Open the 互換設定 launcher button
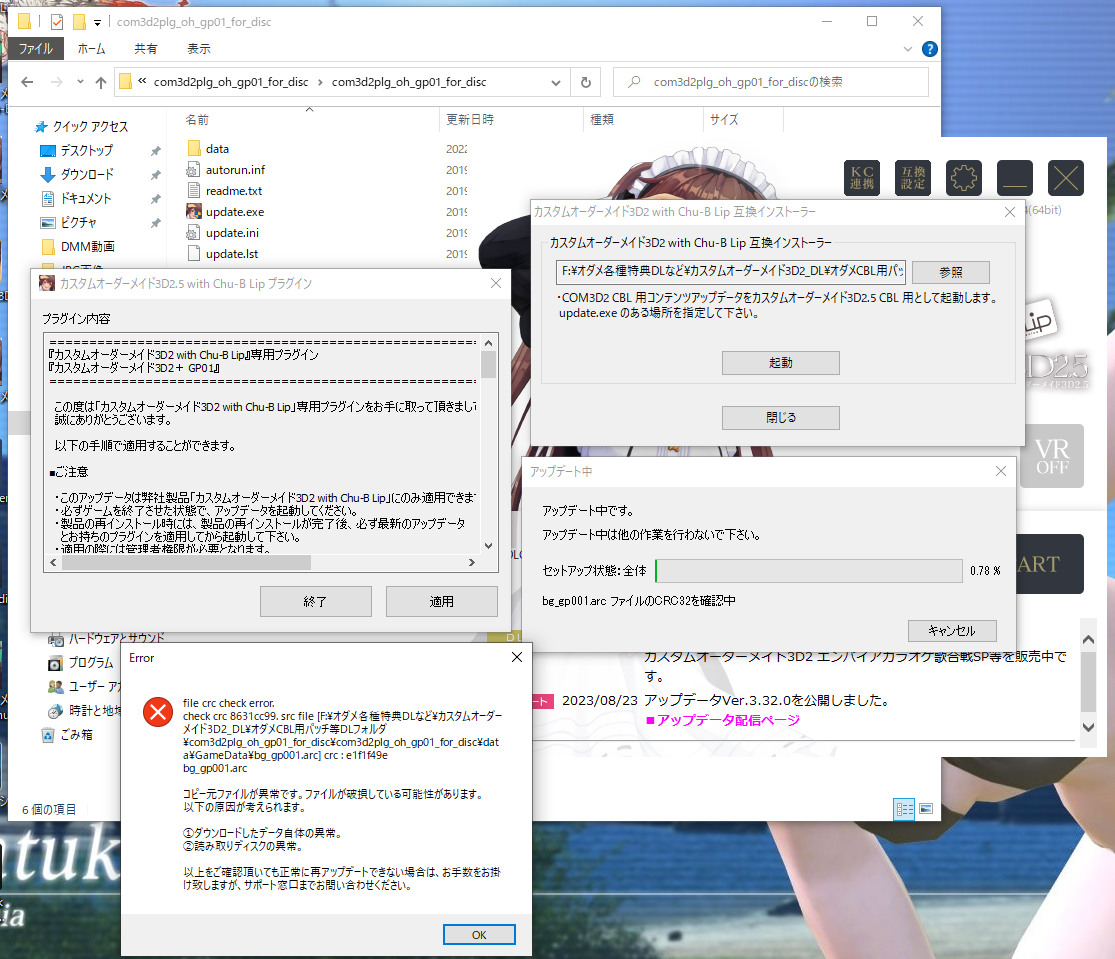This screenshot has height=959, width=1115. pos(913,178)
